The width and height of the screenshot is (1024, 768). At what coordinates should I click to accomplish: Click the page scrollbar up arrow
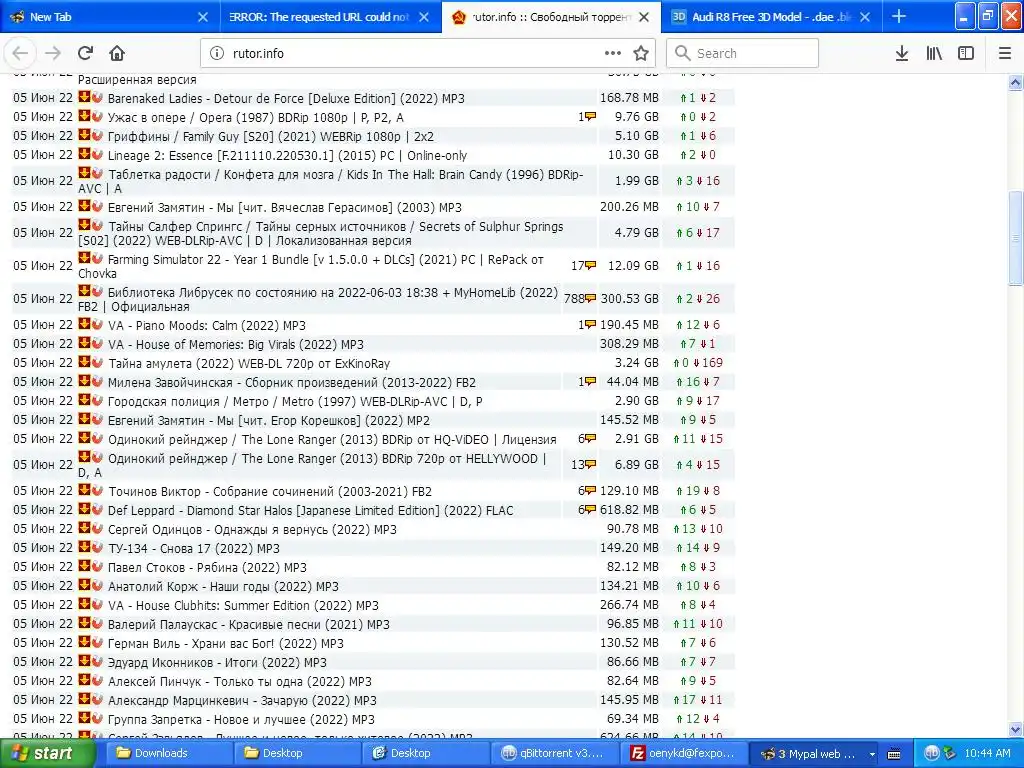(1015, 82)
